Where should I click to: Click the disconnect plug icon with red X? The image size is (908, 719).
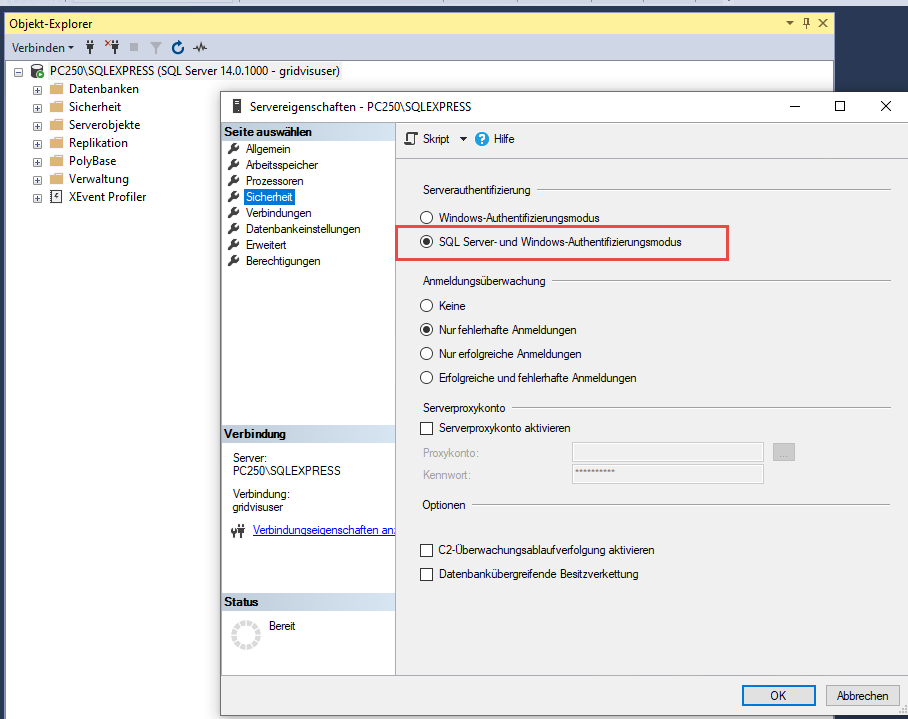click(x=112, y=47)
